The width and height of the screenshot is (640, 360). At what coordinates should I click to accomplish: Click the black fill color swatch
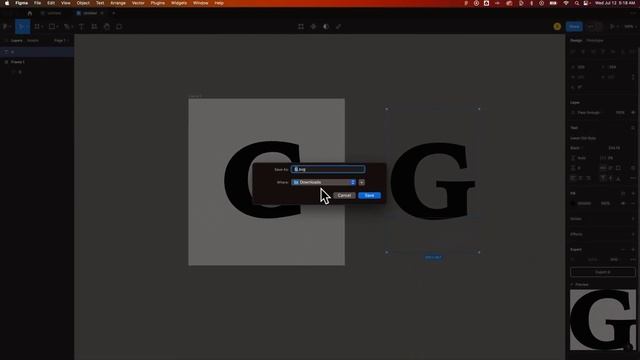pos(573,203)
